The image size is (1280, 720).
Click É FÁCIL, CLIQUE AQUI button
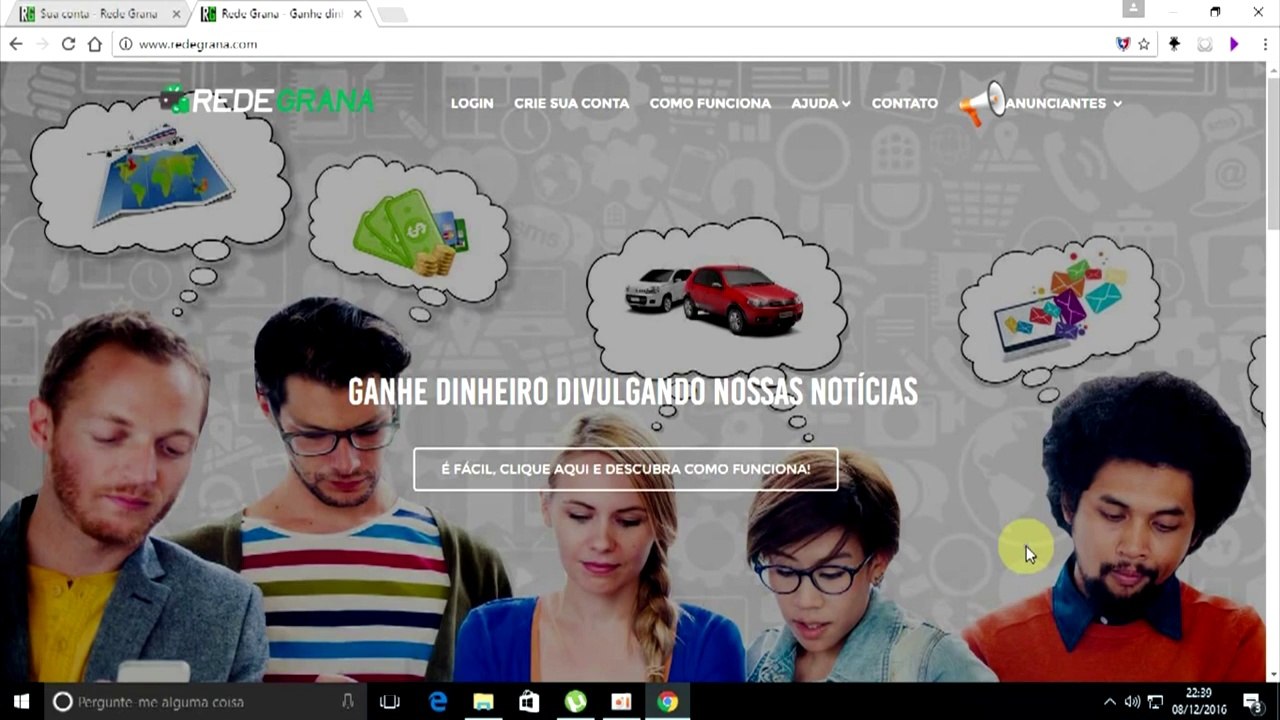[x=626, y=469]
